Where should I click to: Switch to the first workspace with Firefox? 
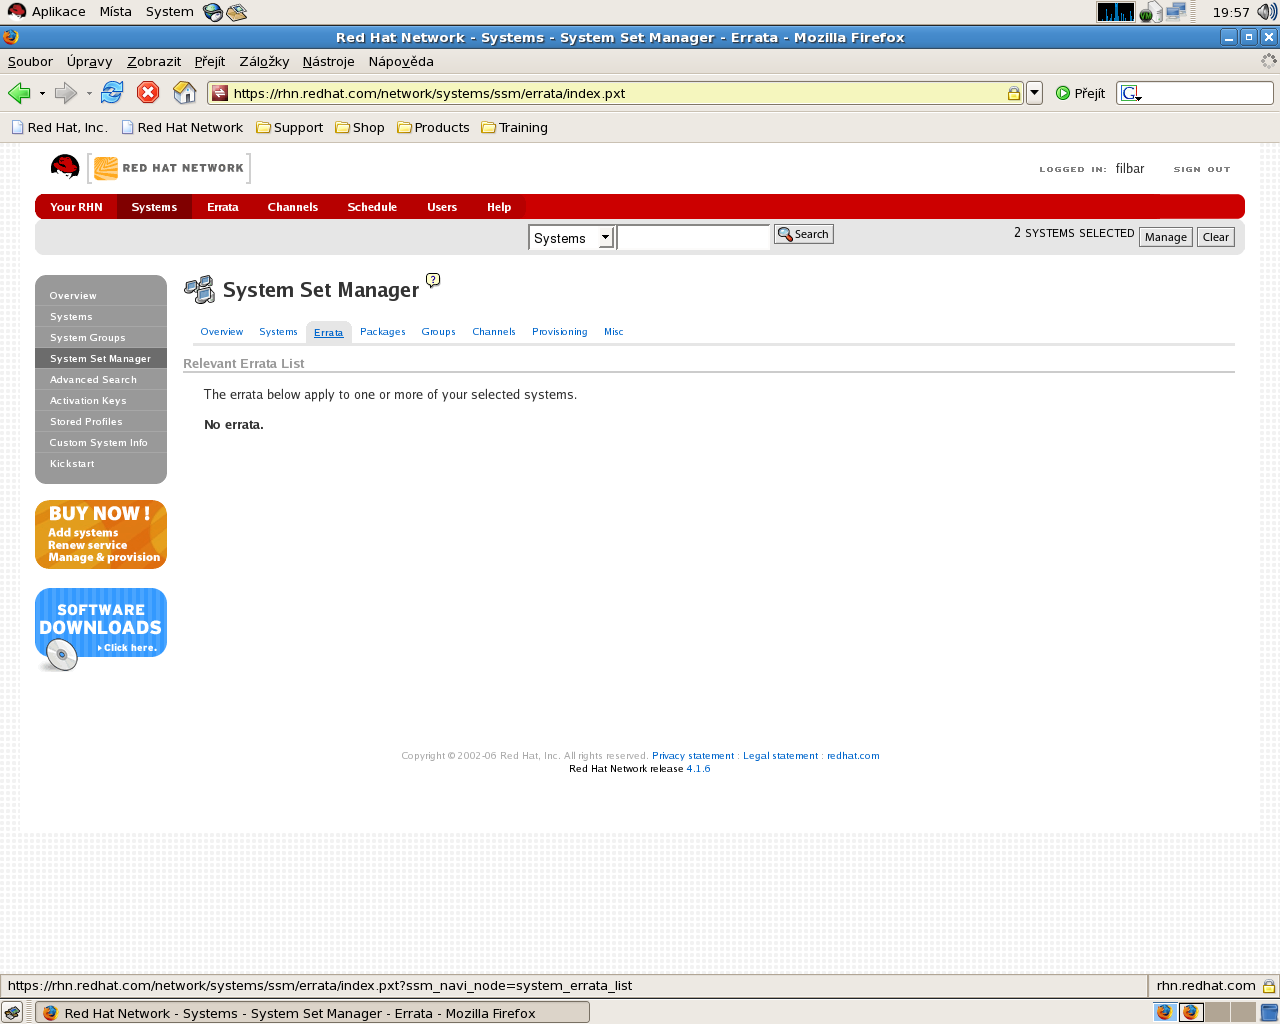pyautogui.click(x=1164, y=1012)
